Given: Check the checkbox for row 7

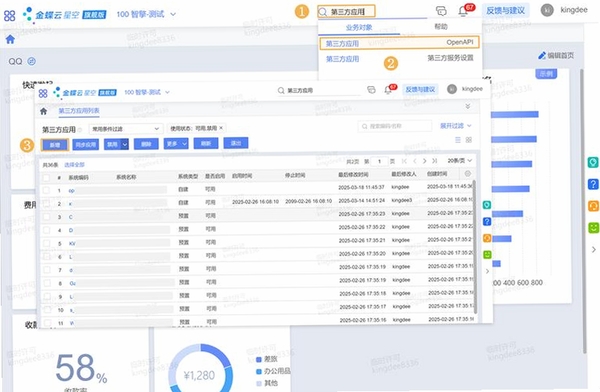Looking at the screenshot, I should pyautogui.click(x=47, y=270).
